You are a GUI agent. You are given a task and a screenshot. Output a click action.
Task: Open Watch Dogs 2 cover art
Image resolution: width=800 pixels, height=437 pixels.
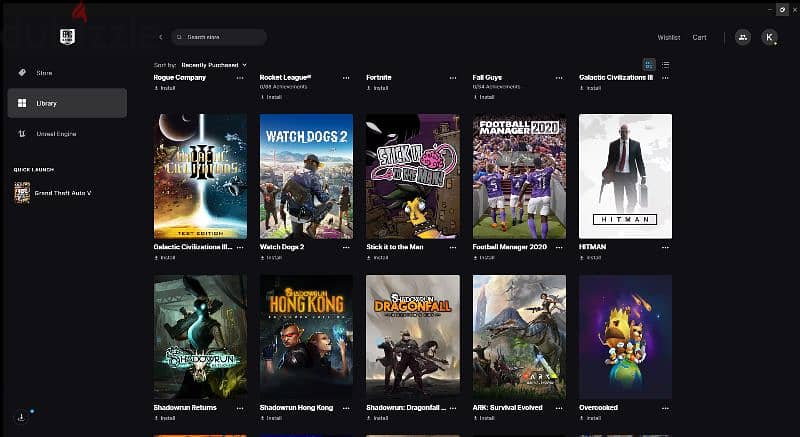(x=306, y=176)
